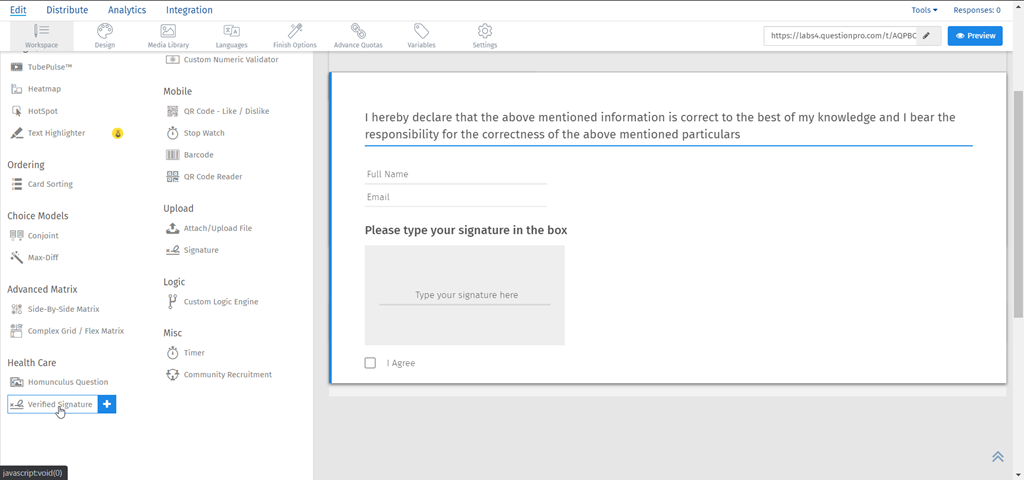Add Card Sorting question type

coord(42,184)
